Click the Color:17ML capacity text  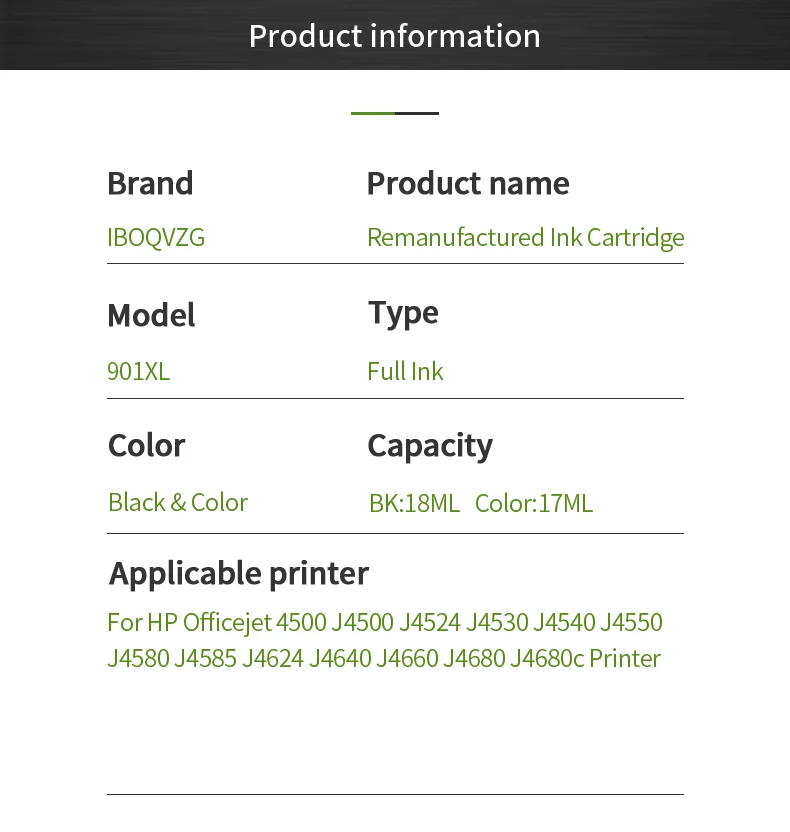coord(534,503)
